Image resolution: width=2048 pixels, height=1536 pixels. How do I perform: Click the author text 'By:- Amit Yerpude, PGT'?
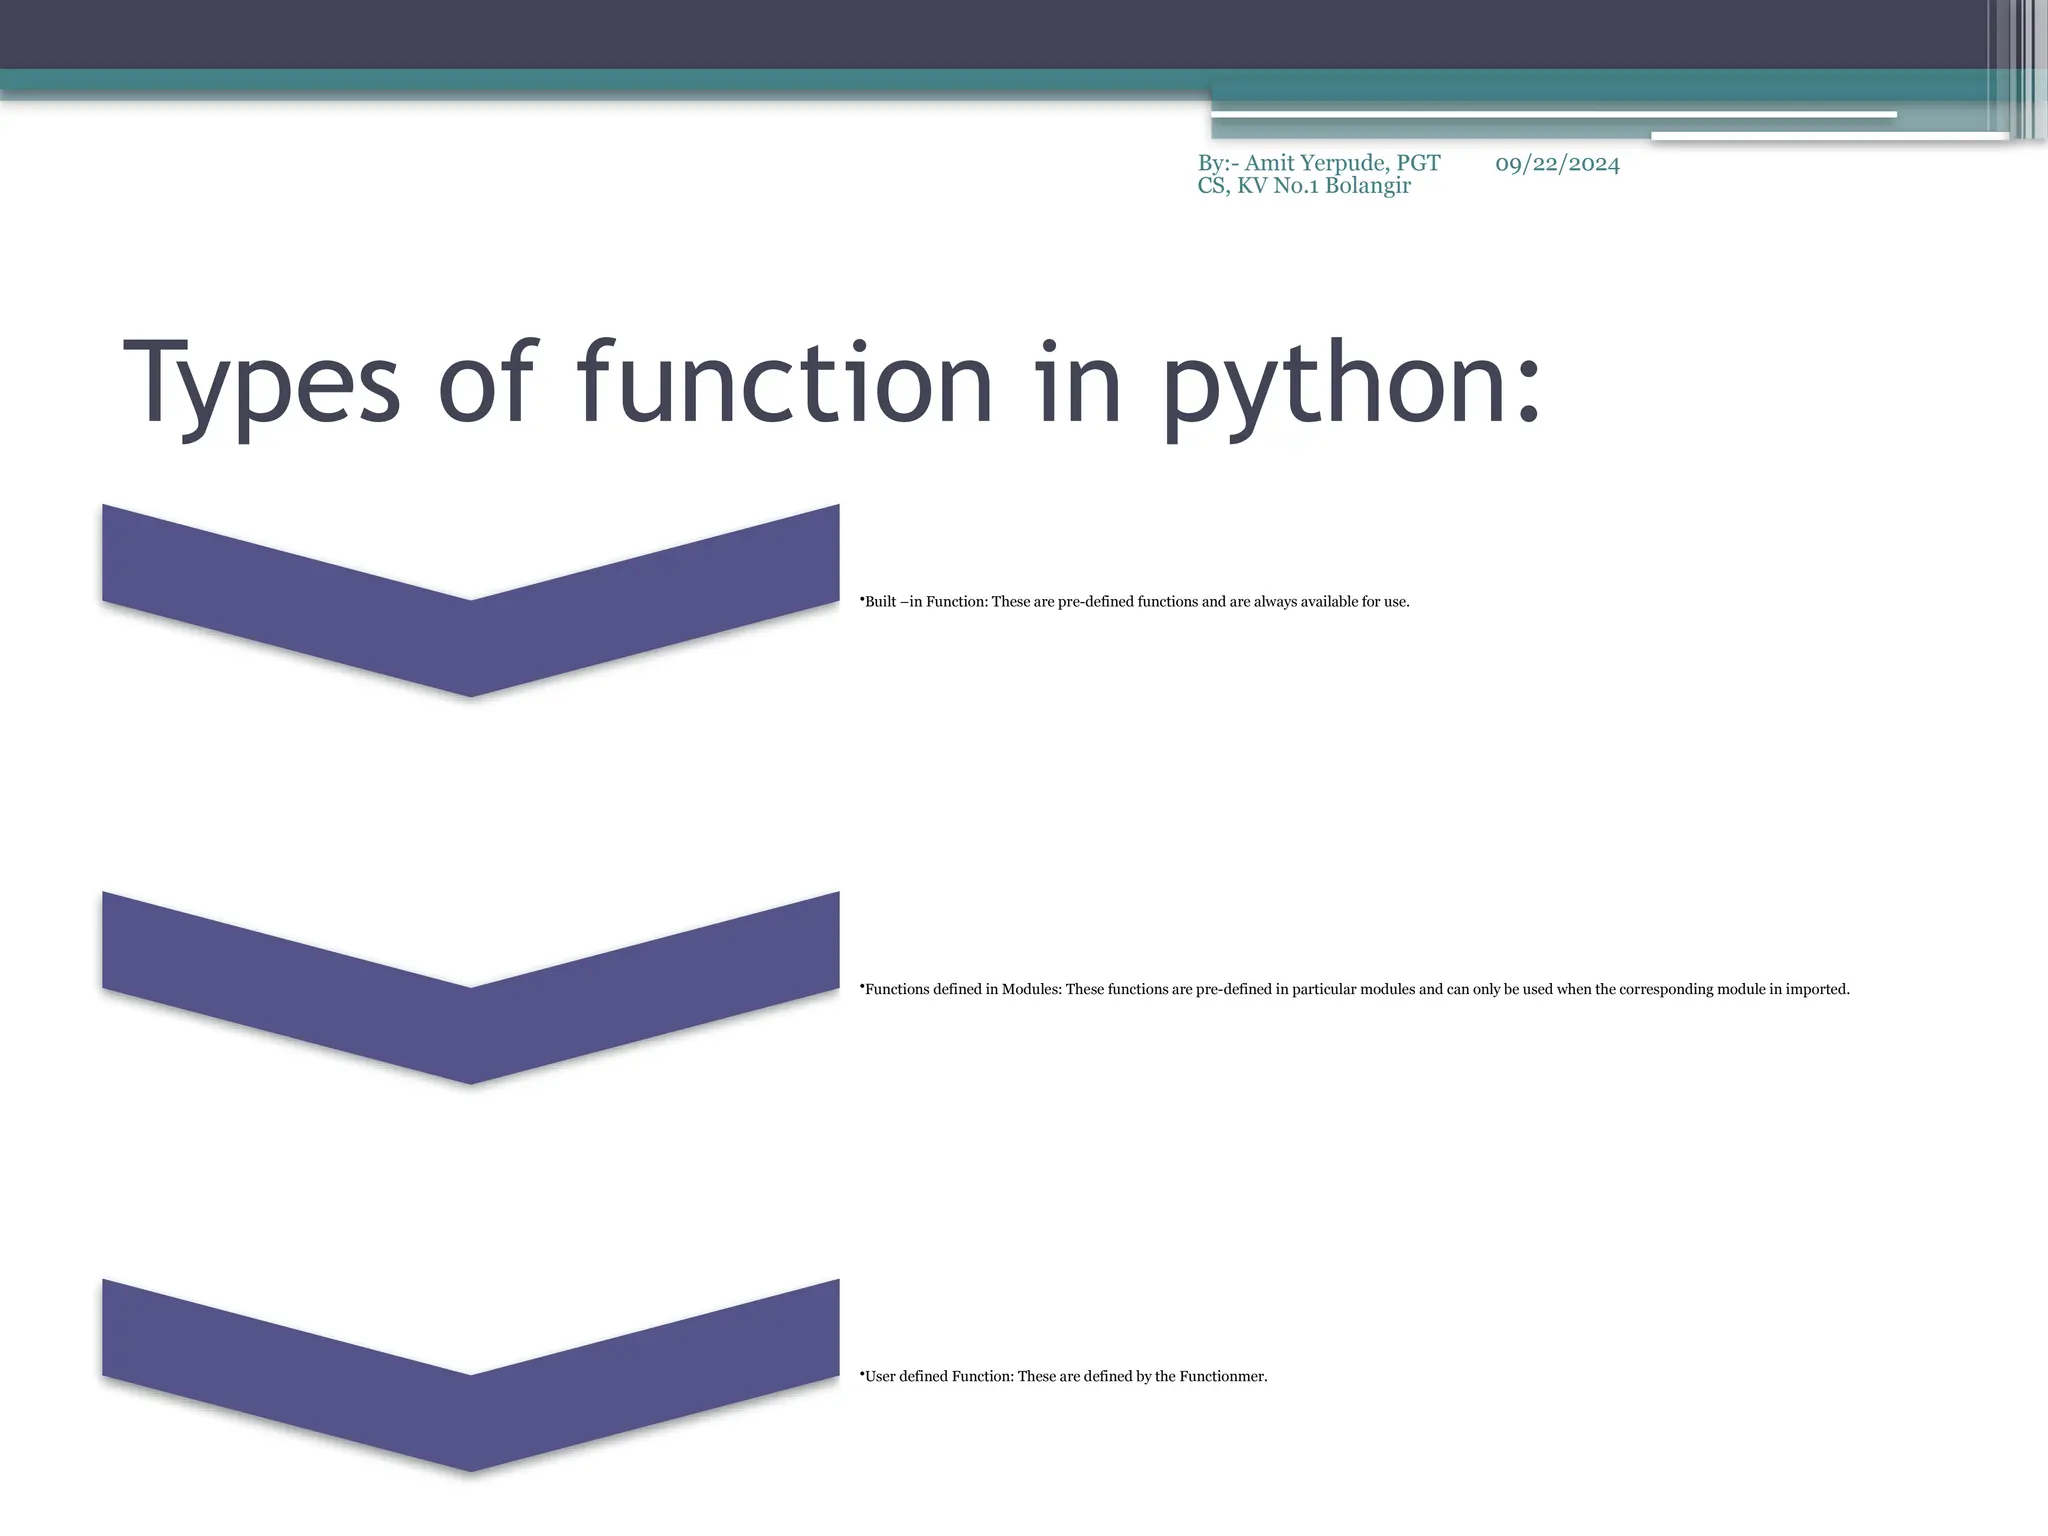(x=1319, y=163)
